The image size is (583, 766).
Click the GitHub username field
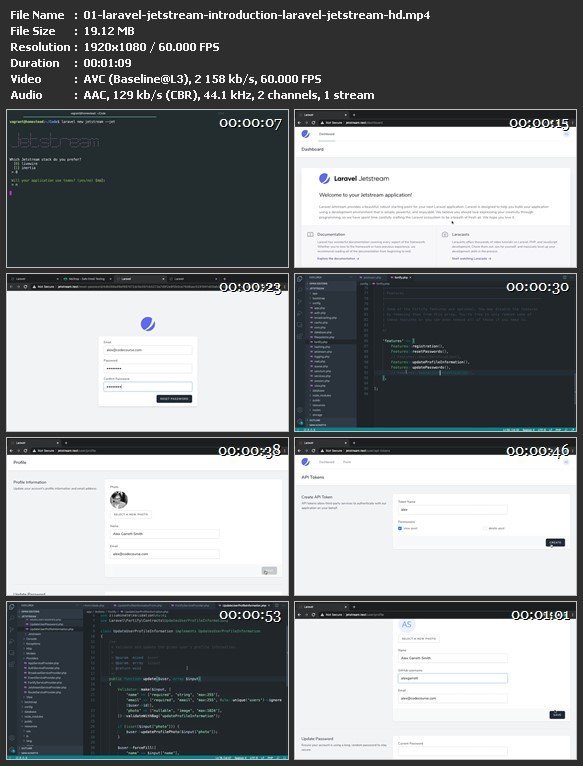point(453,678)
